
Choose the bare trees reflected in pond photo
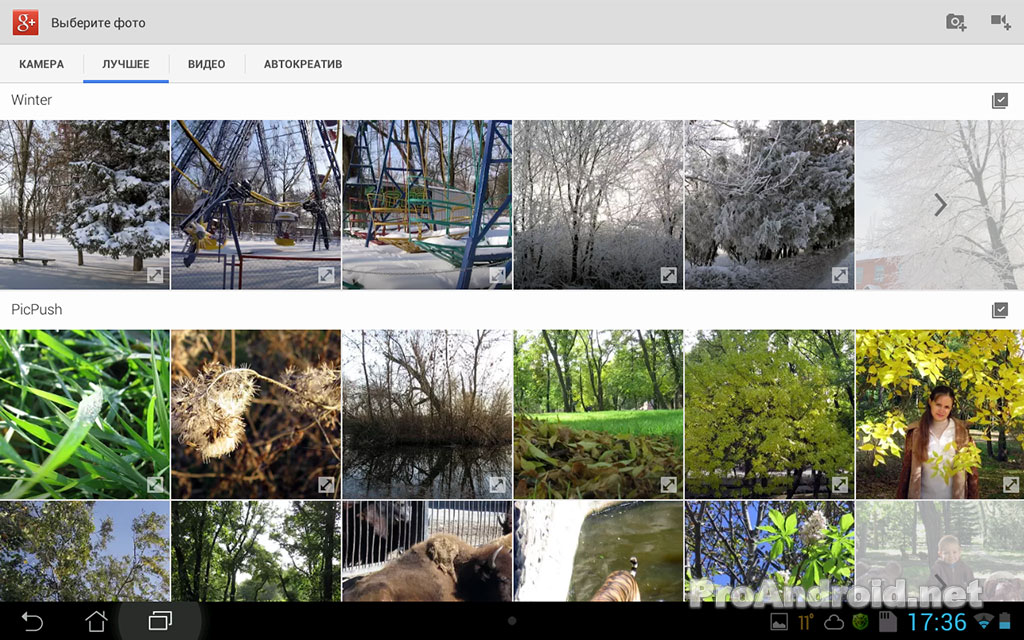pyautogui.click(x=427, y=414)
